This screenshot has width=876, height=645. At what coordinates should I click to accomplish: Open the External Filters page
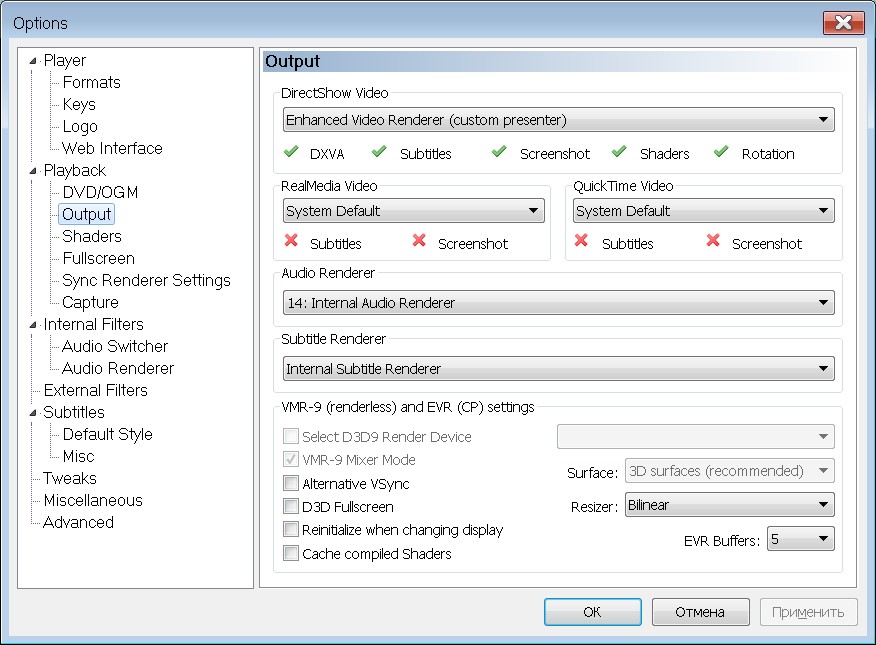[96, 390]
